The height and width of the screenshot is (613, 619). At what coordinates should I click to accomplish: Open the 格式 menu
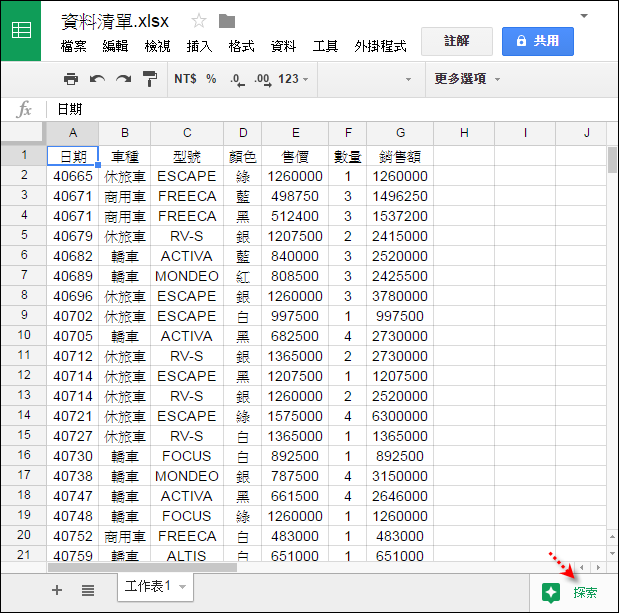[x=241, y=46]
